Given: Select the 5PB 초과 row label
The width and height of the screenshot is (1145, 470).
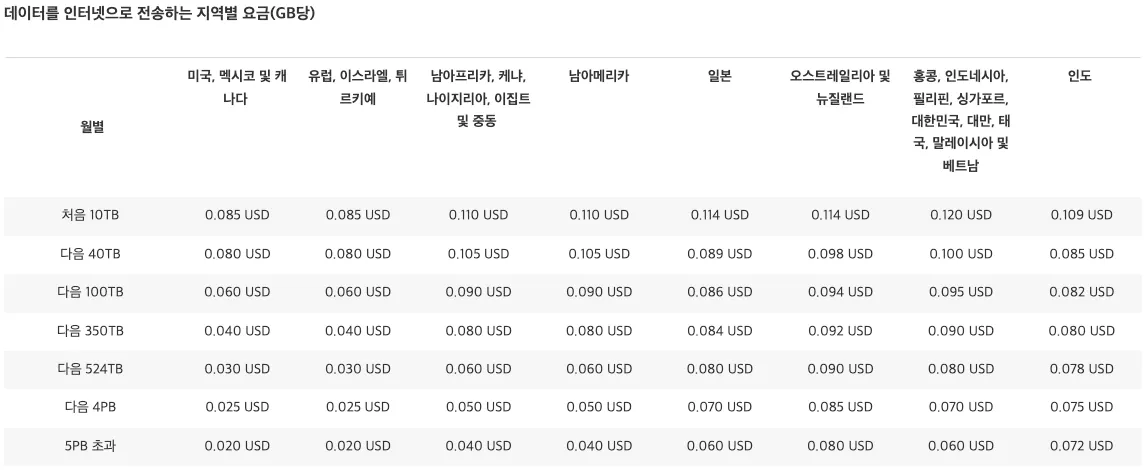Looking at the screenshot, I should [x=90, y=446].
